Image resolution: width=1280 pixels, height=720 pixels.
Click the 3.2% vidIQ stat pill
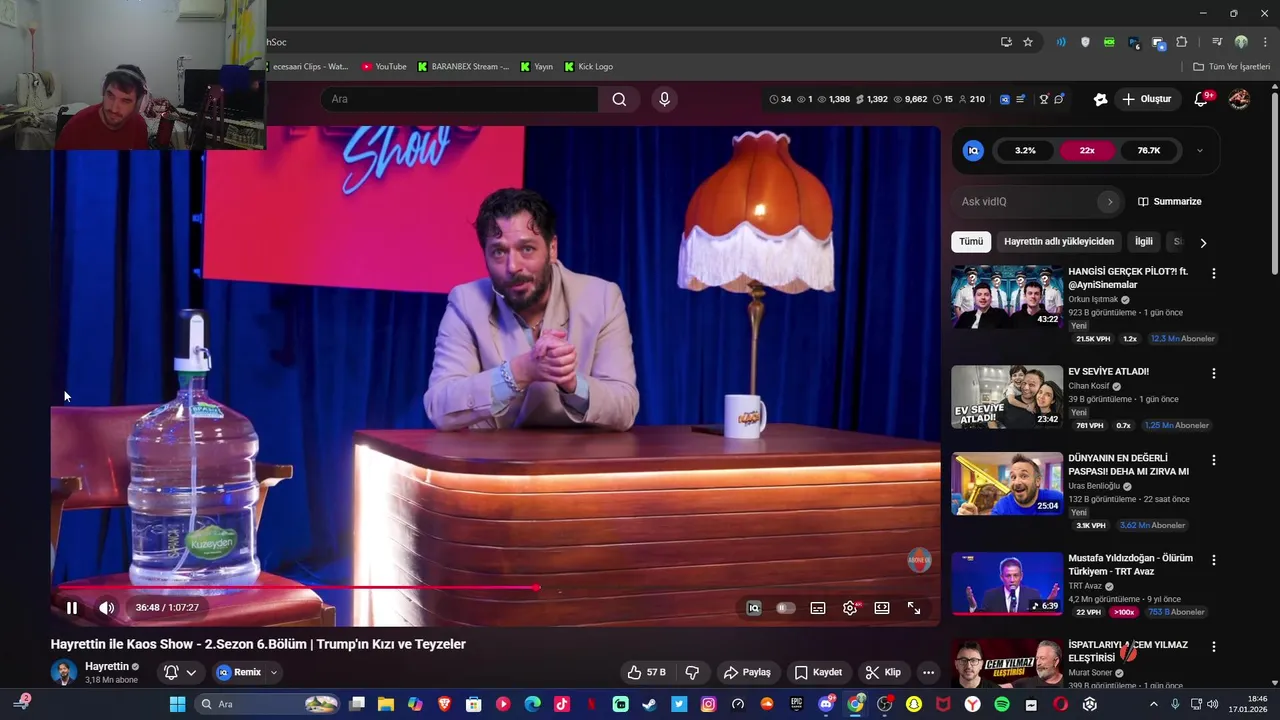coord(1025,150)
